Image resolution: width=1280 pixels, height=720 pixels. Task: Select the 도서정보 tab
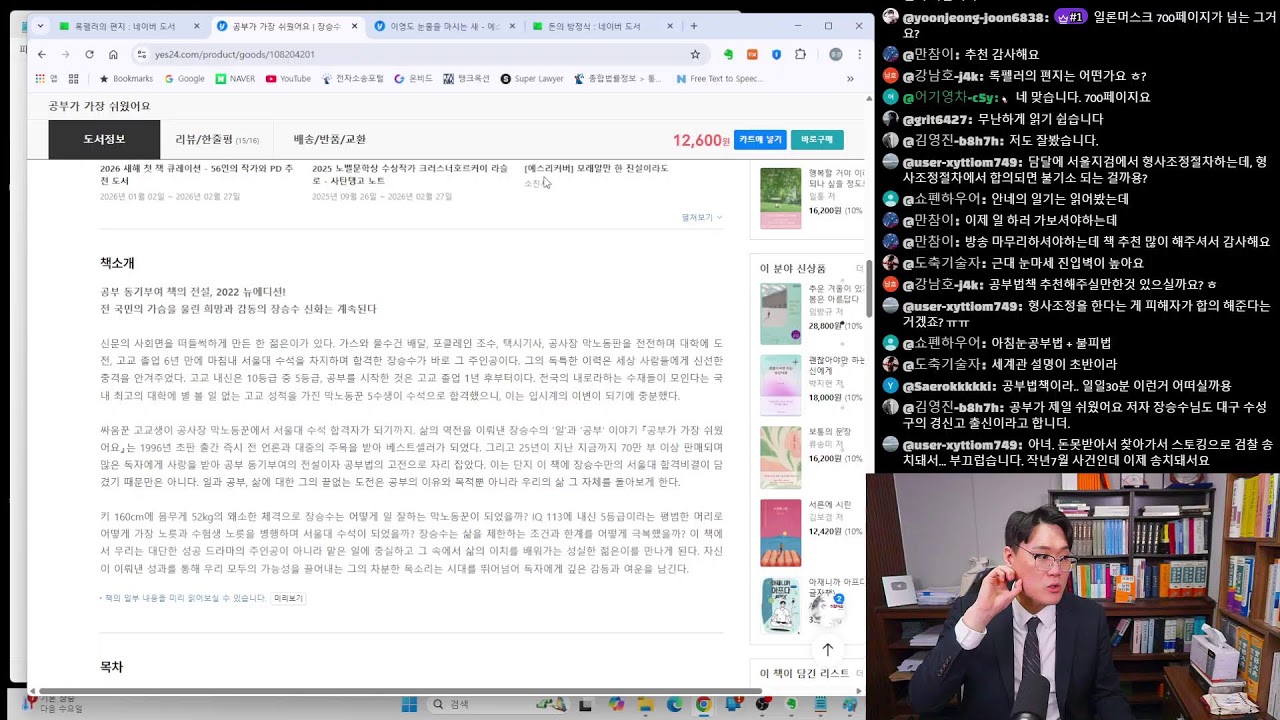click(x=104, y=139)
